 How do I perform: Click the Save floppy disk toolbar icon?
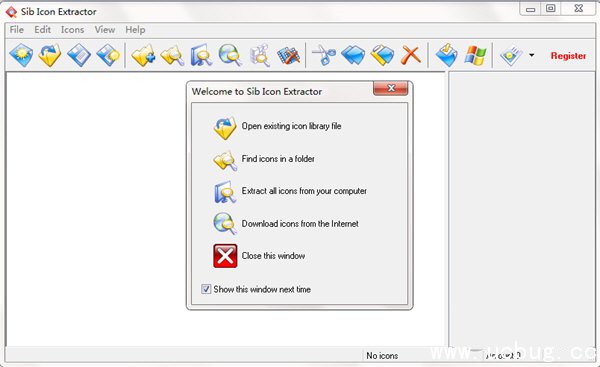tap(79, 55)
